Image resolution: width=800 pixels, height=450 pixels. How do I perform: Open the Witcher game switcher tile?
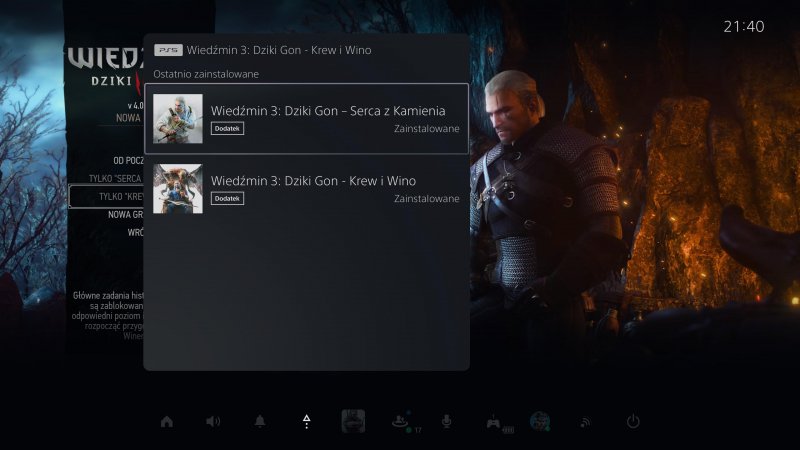(353, 421)
